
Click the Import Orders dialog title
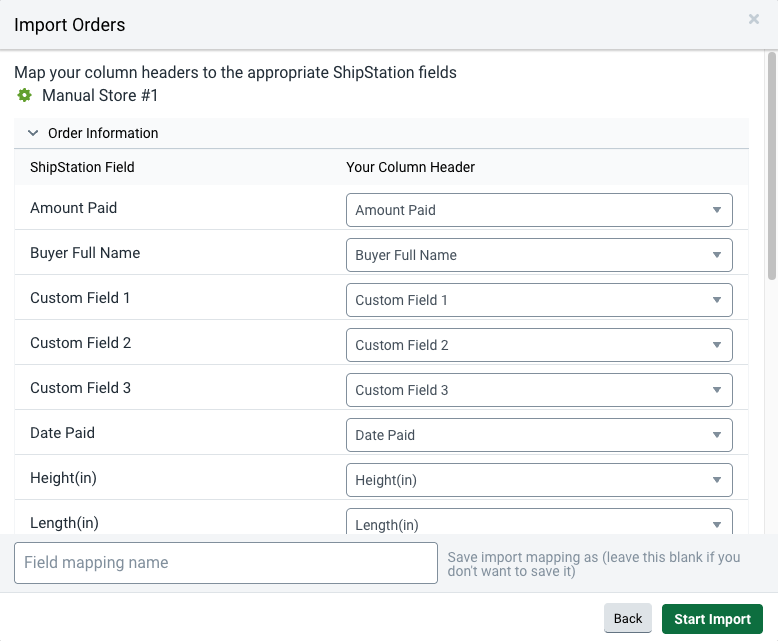pyautogui.click(x=69, y=25)
